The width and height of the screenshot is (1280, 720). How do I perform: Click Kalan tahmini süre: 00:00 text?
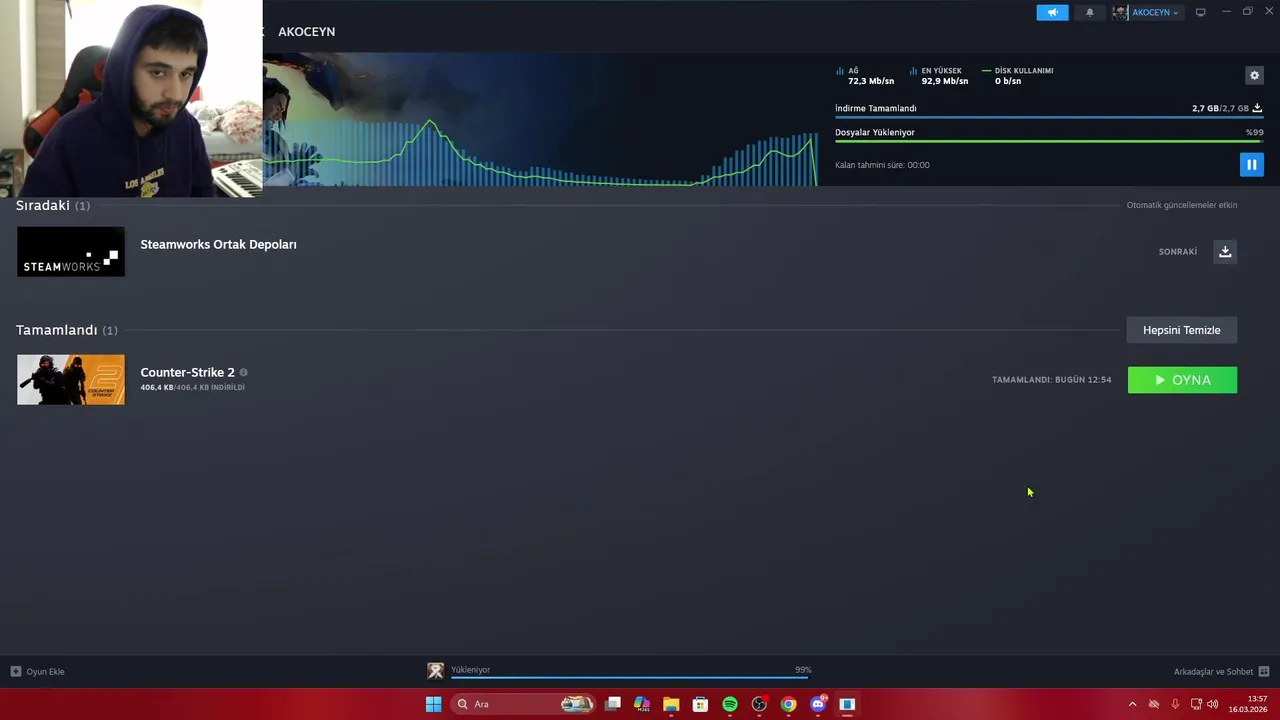click(x=882, y=165)
